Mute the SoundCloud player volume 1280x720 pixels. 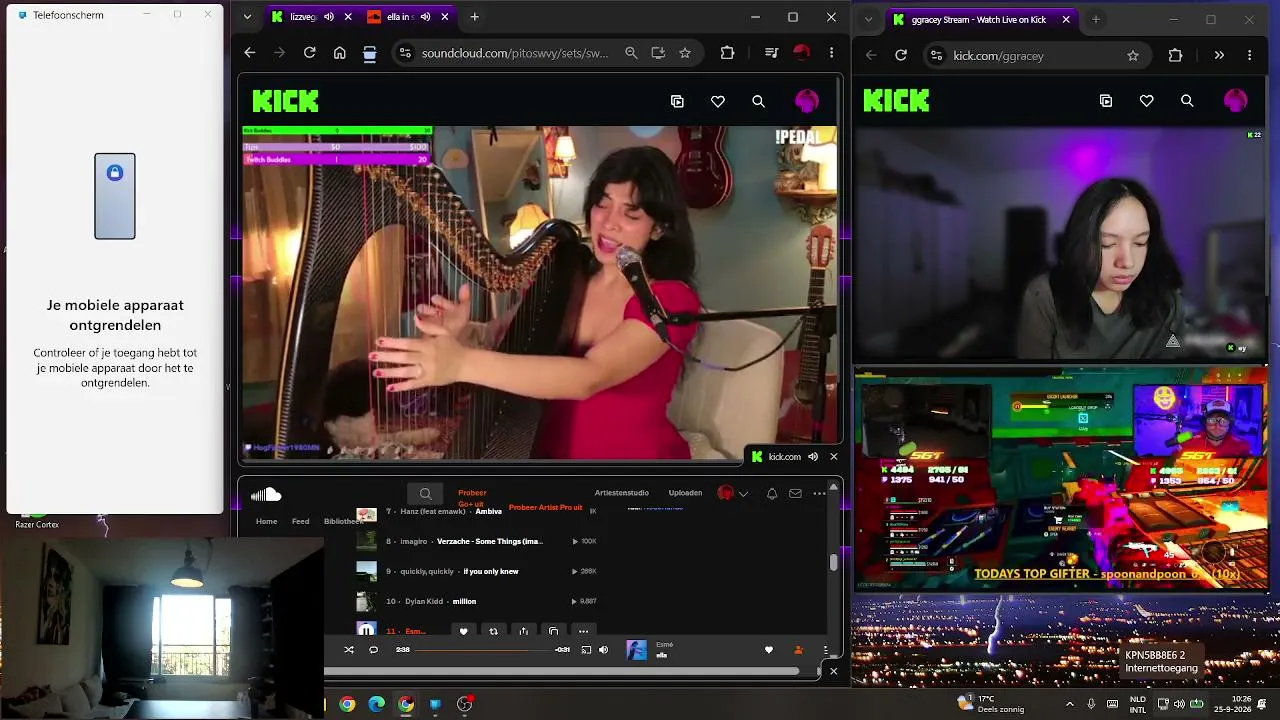603,650
